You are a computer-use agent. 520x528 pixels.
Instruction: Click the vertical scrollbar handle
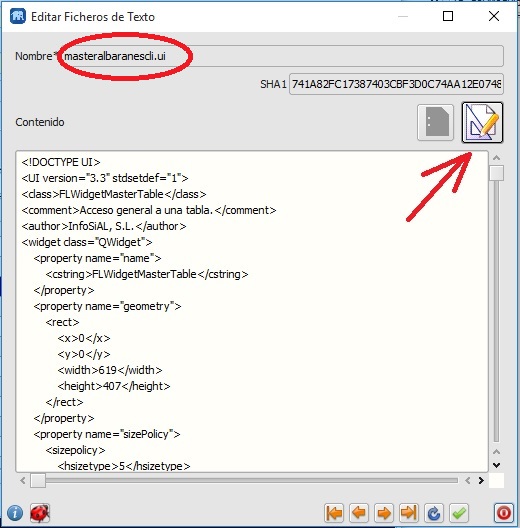(x=496, y=173)
